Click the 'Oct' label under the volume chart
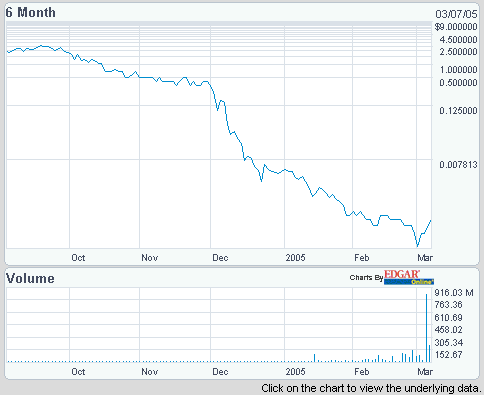 [78, 372]
